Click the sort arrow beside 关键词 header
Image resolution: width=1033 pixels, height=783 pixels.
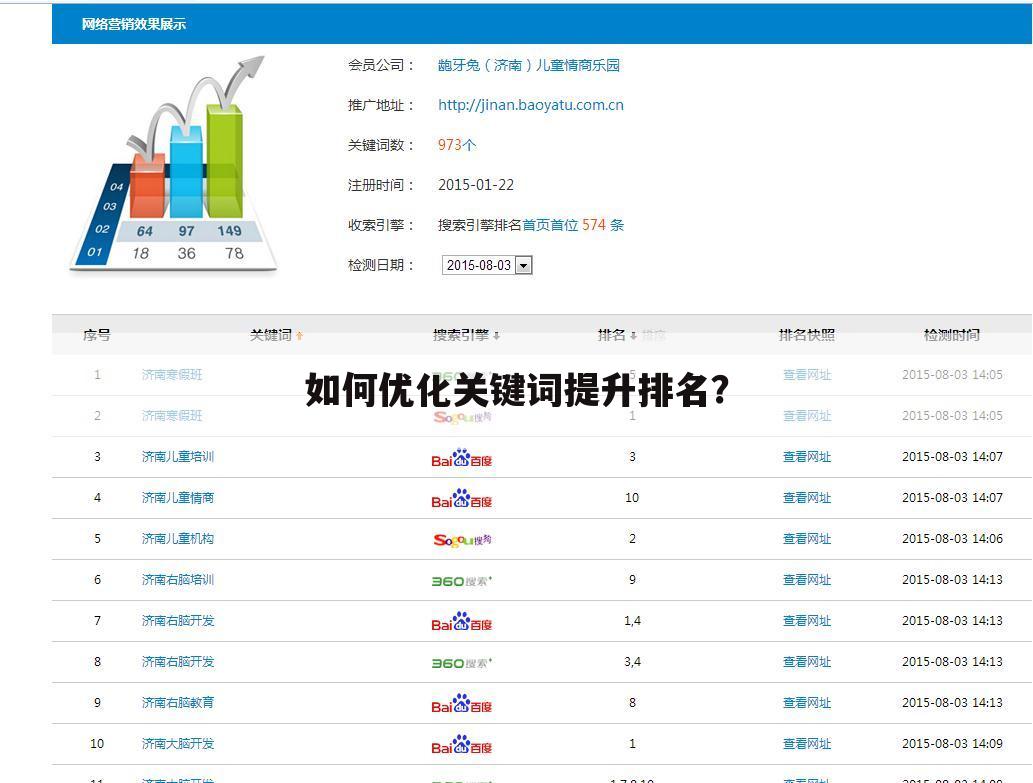click(300, 336)
